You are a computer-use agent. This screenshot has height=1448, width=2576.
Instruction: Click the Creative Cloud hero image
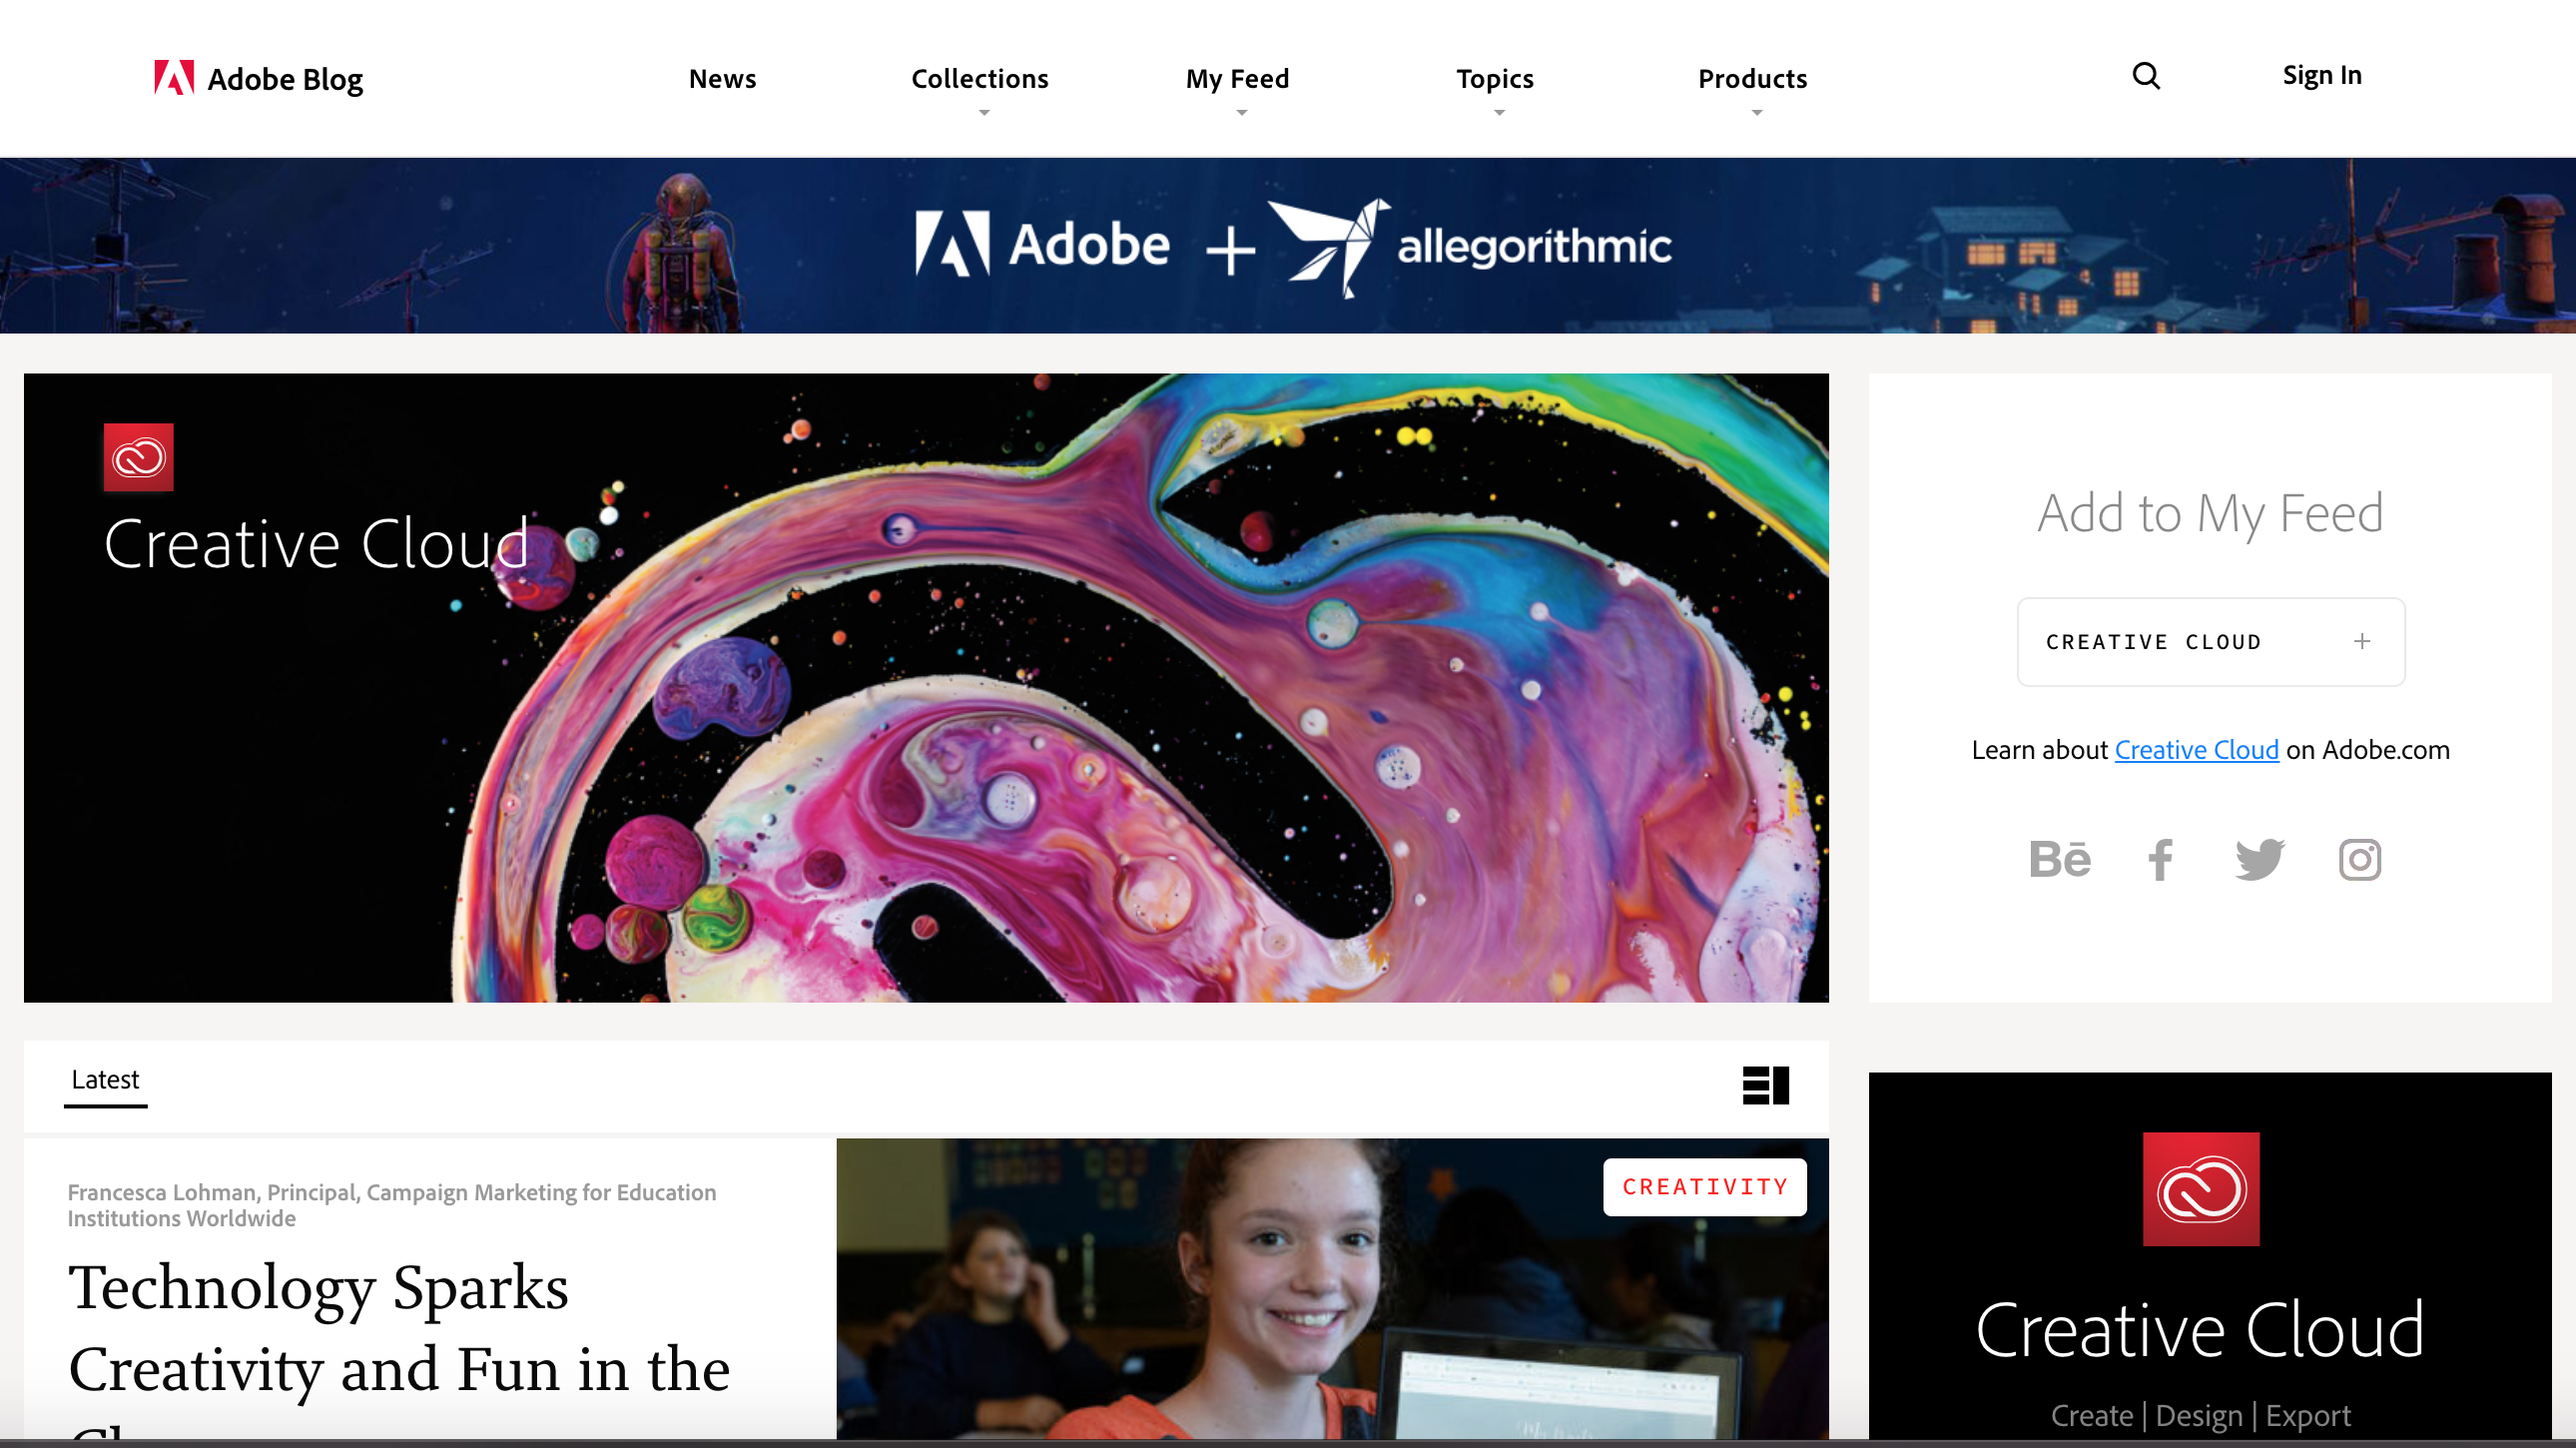[926, 688]
